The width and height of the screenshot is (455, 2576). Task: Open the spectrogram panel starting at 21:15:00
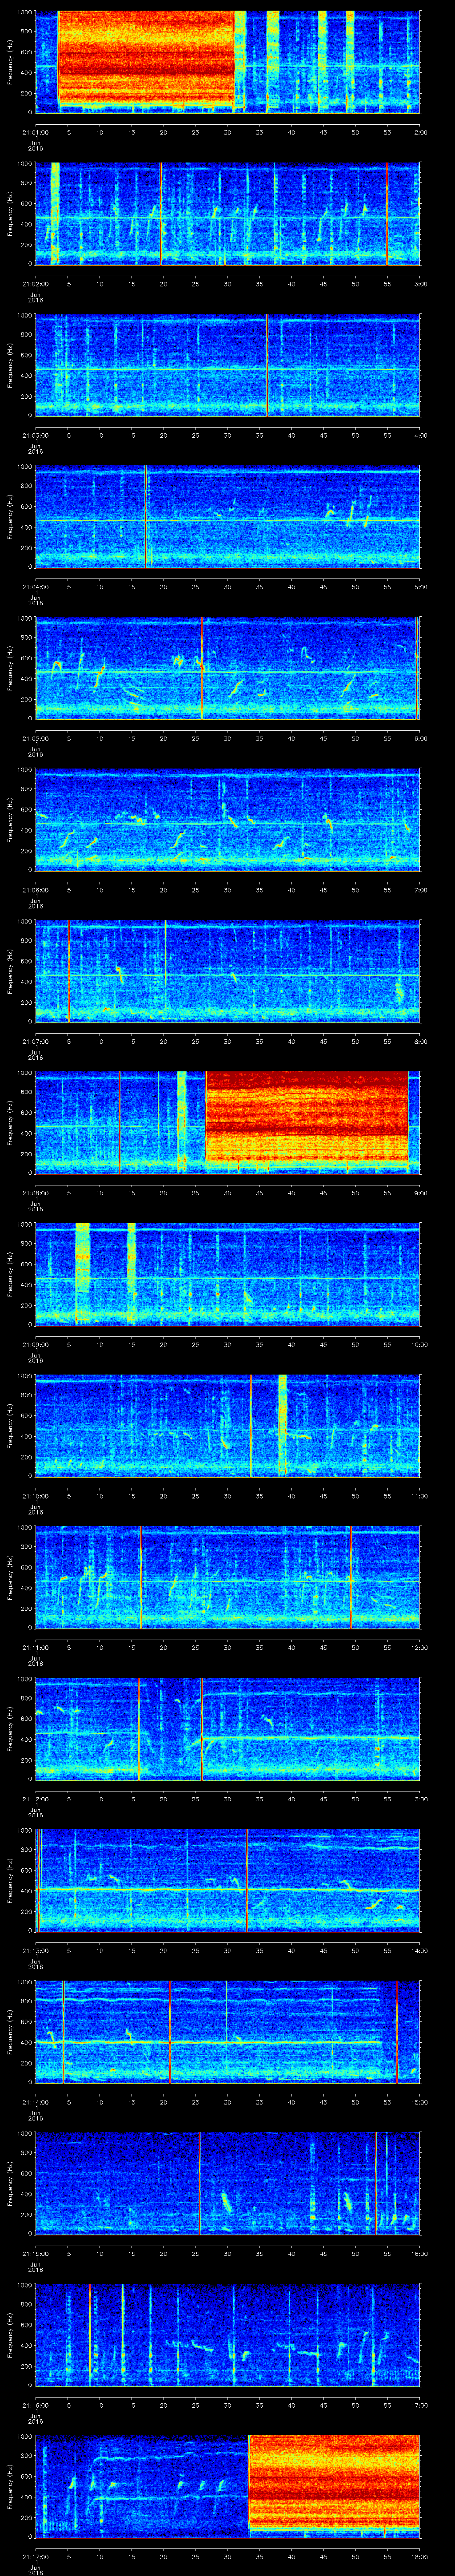[x=227, y=2183]
